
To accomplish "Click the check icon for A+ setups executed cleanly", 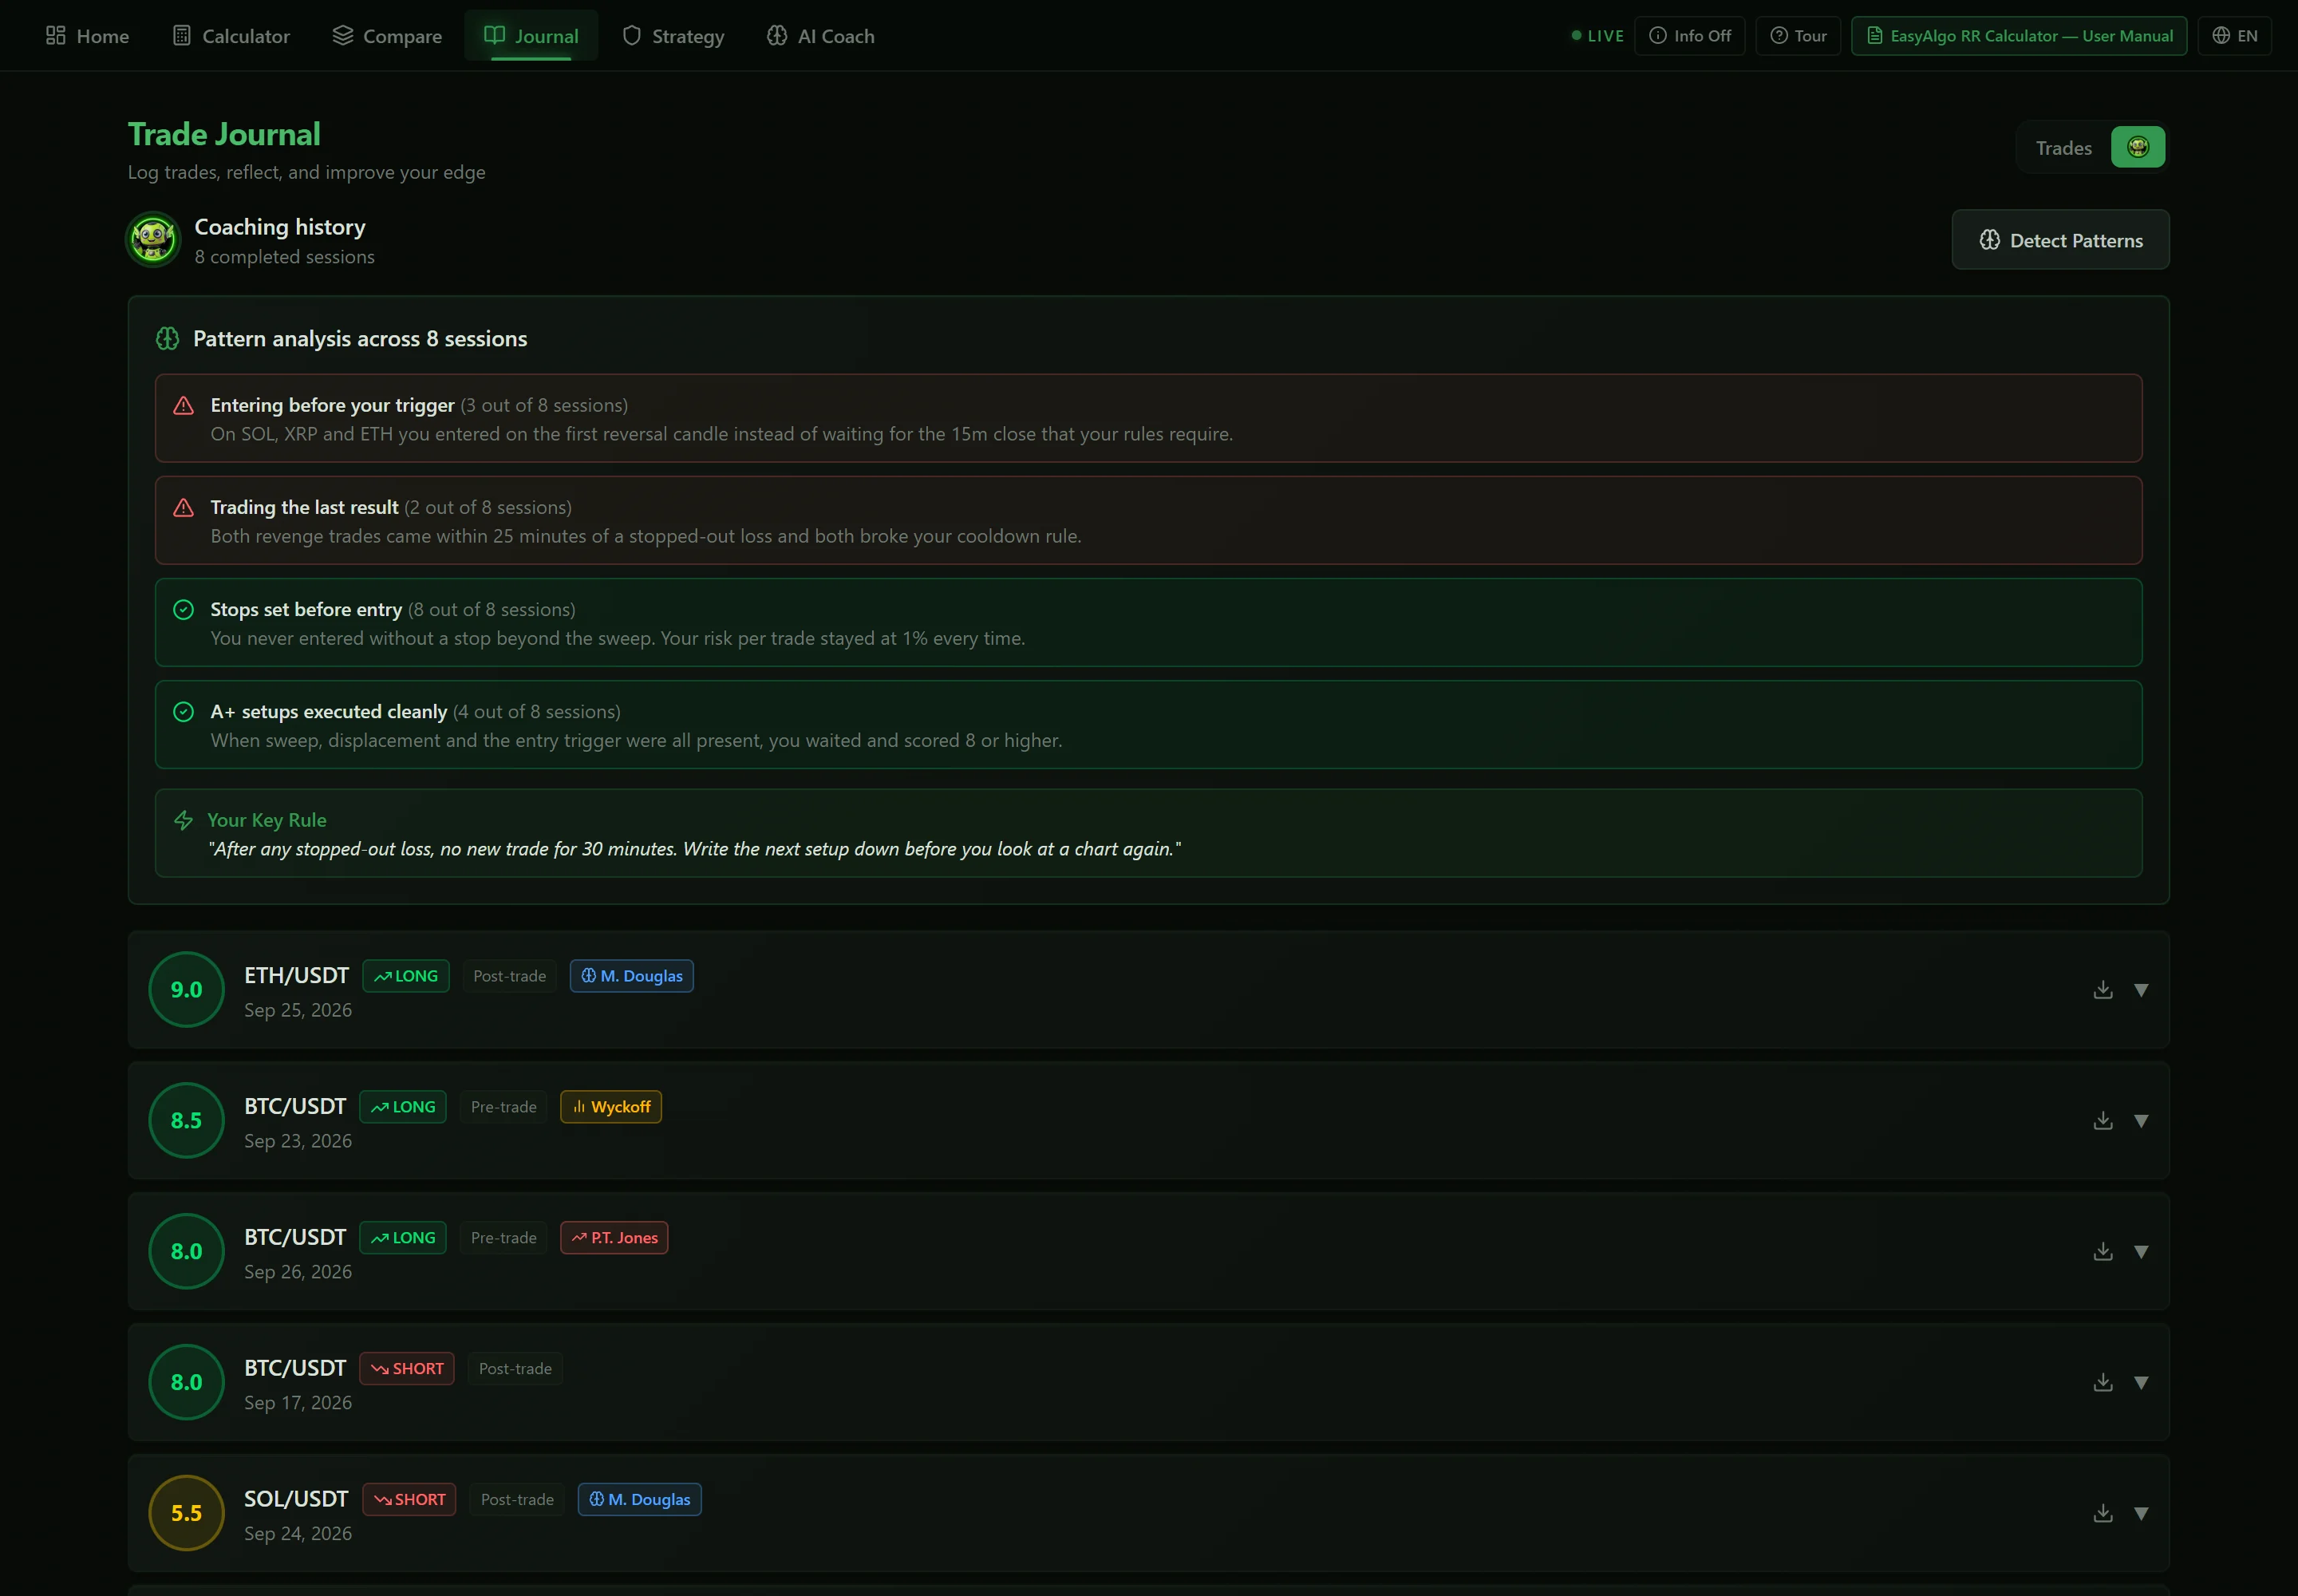I will [x=183, y=711].
